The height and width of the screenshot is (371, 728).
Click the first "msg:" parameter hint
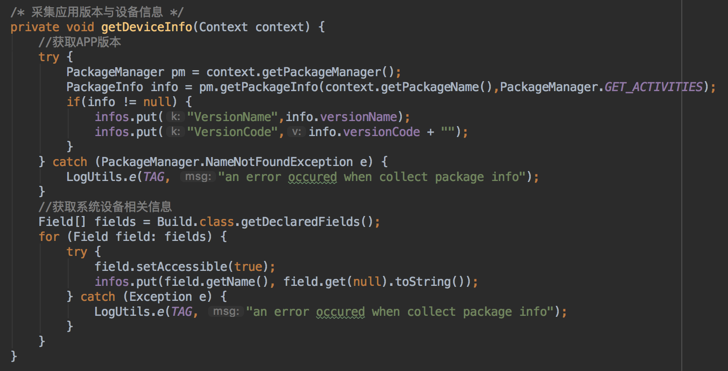198,177
